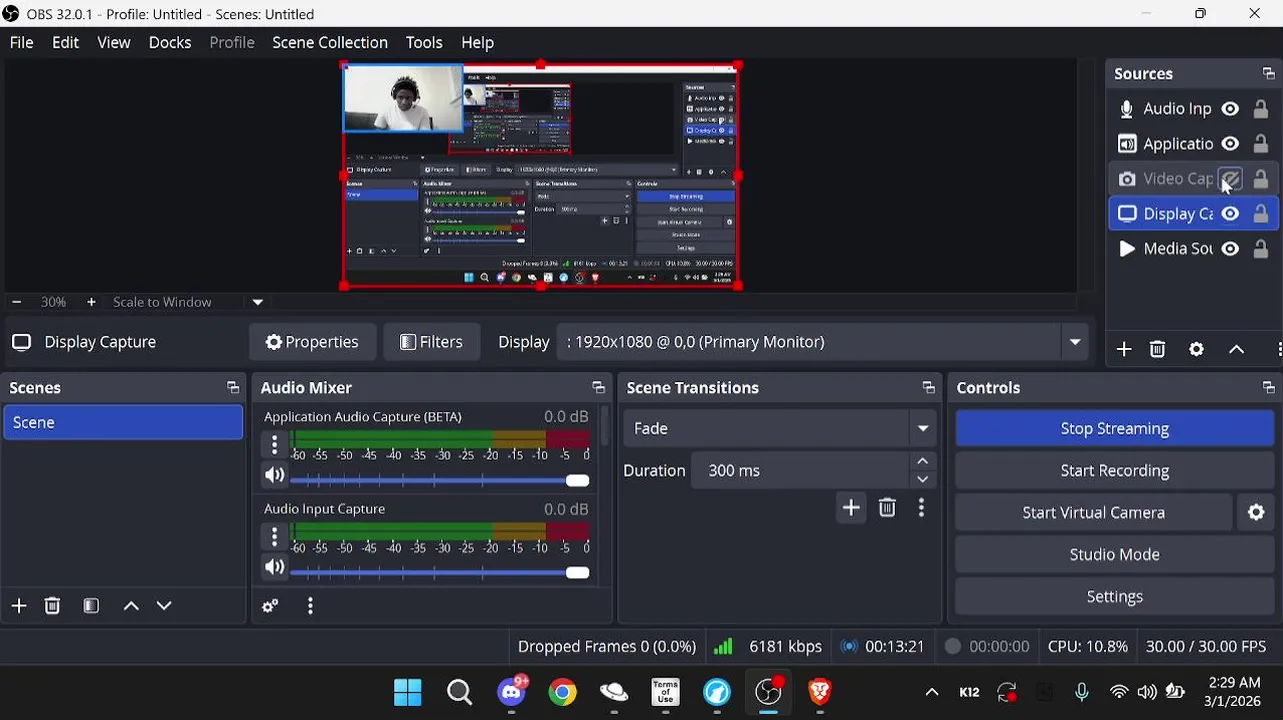The width and height of the screenshot is (1283, 720).
Task: Move selected source up
Action: [1236, 349]
